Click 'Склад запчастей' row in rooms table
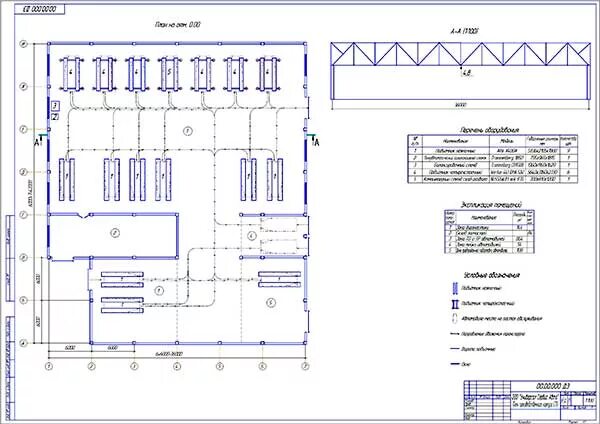 (489, 233)
